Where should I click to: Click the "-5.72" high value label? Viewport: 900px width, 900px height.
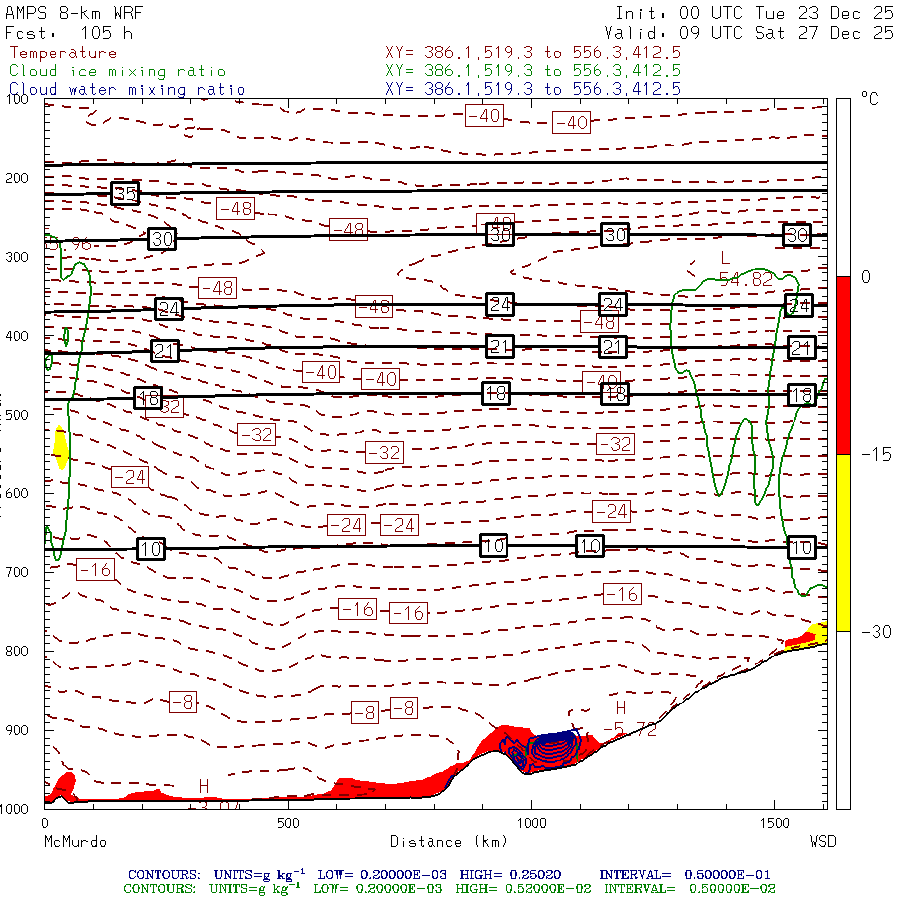pyautogui.click(x=630, y=730)
